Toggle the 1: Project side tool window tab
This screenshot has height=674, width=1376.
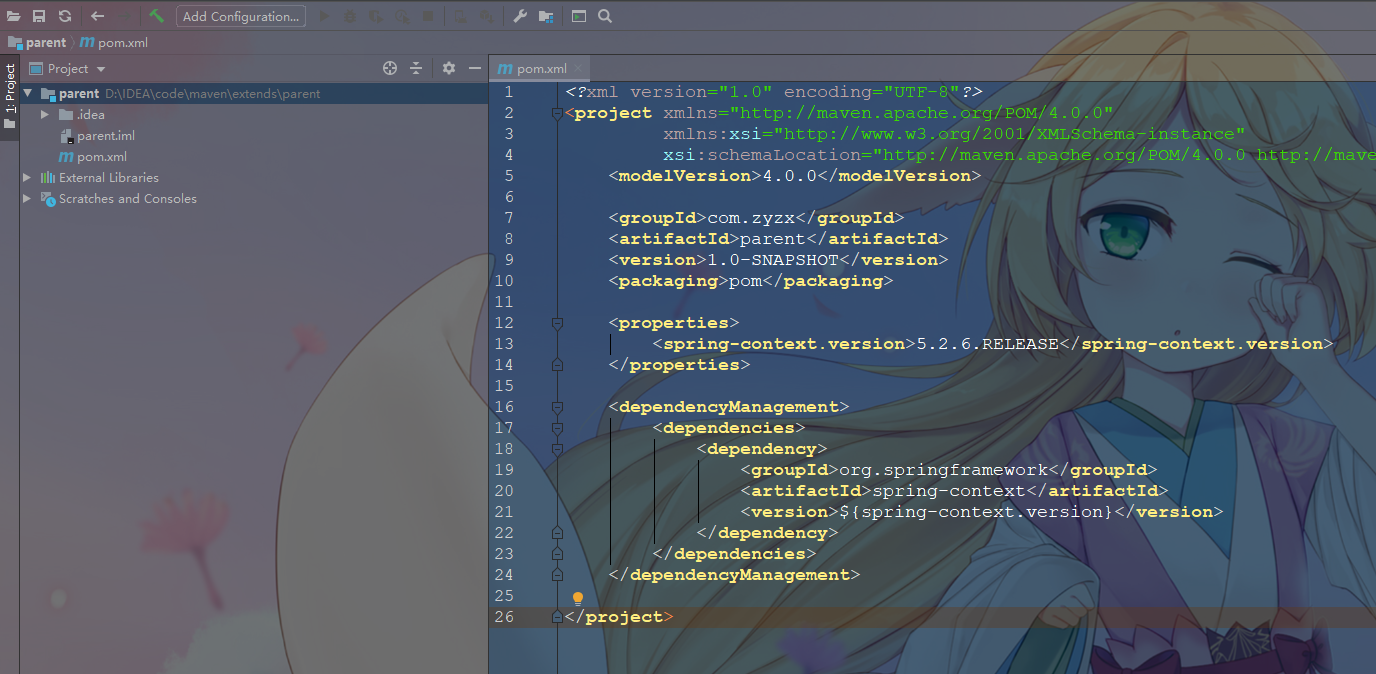(x=10, y=97)
